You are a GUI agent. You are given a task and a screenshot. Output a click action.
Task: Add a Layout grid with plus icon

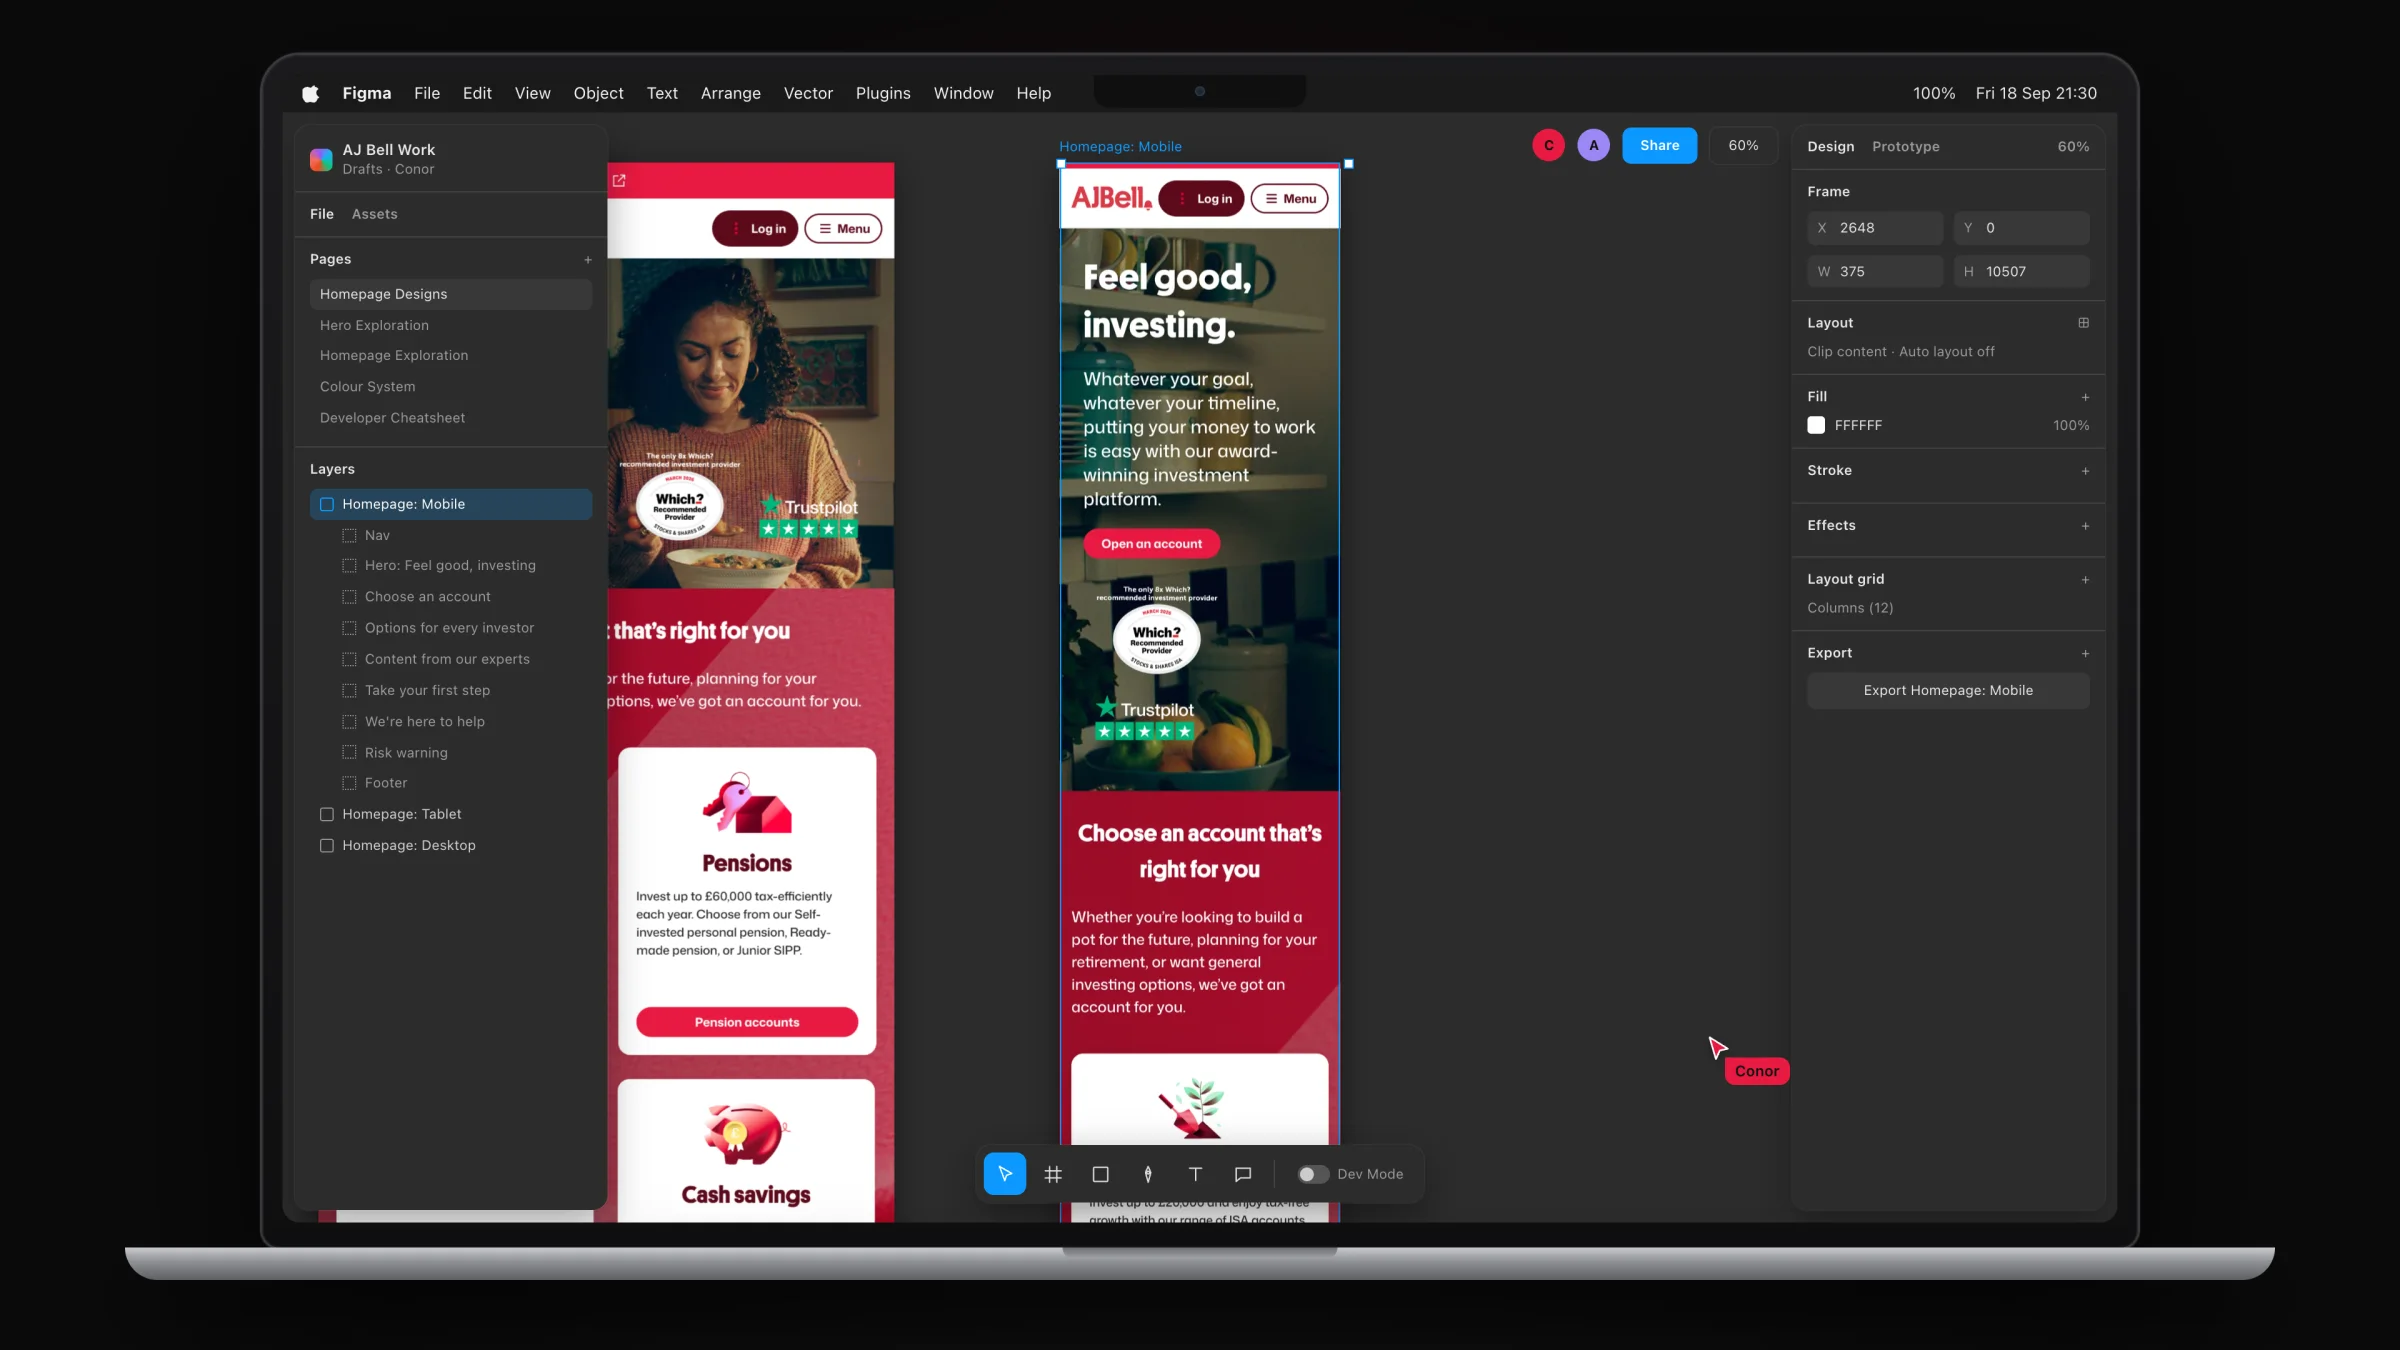2085,580
